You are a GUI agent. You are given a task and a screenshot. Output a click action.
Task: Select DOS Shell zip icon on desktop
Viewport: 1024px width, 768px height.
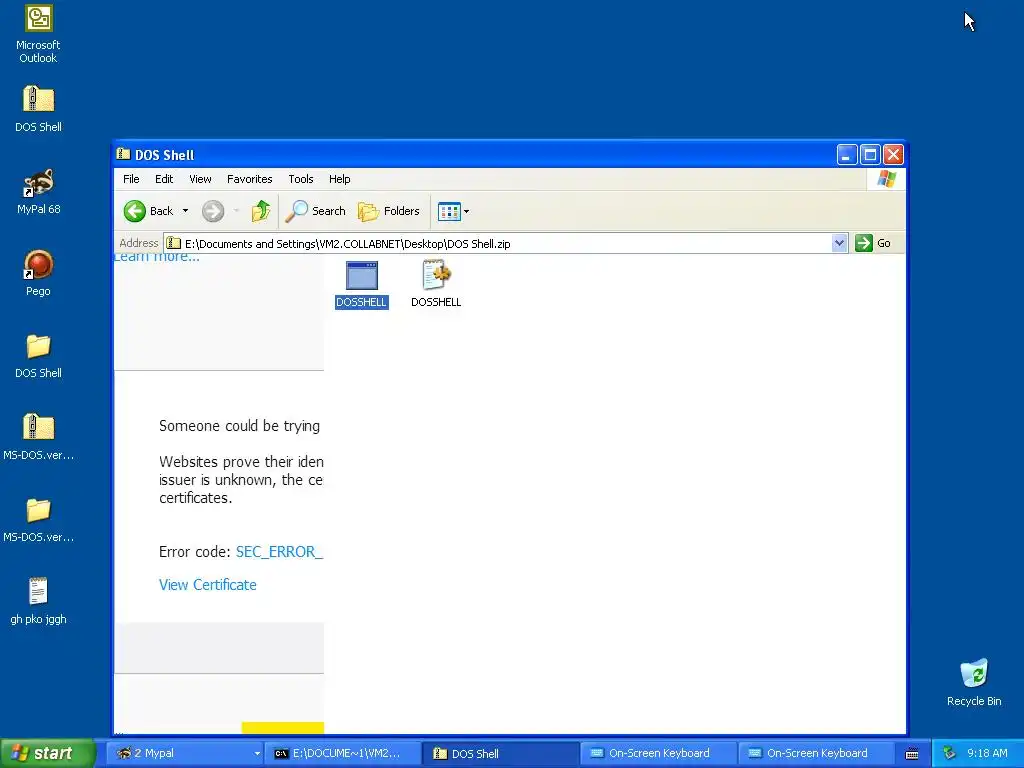click(x=38, y=109)
